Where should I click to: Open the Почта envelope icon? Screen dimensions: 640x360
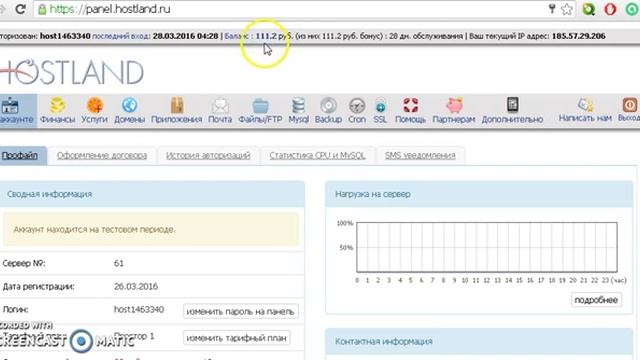tap(220, 106)
